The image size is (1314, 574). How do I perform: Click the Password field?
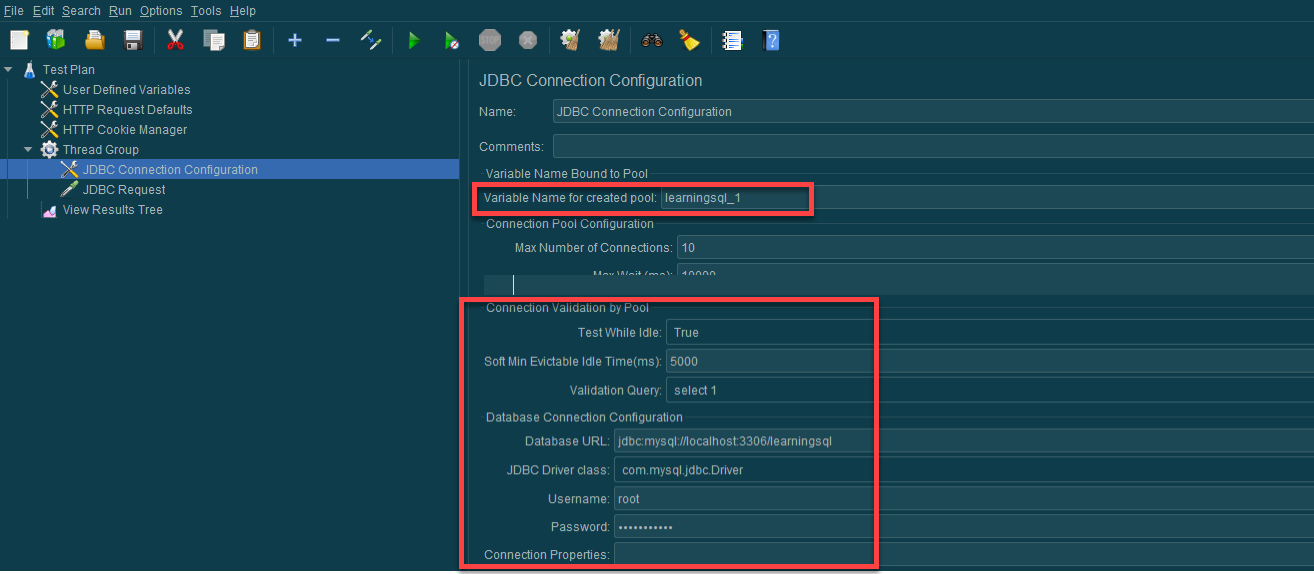(964, 527)
